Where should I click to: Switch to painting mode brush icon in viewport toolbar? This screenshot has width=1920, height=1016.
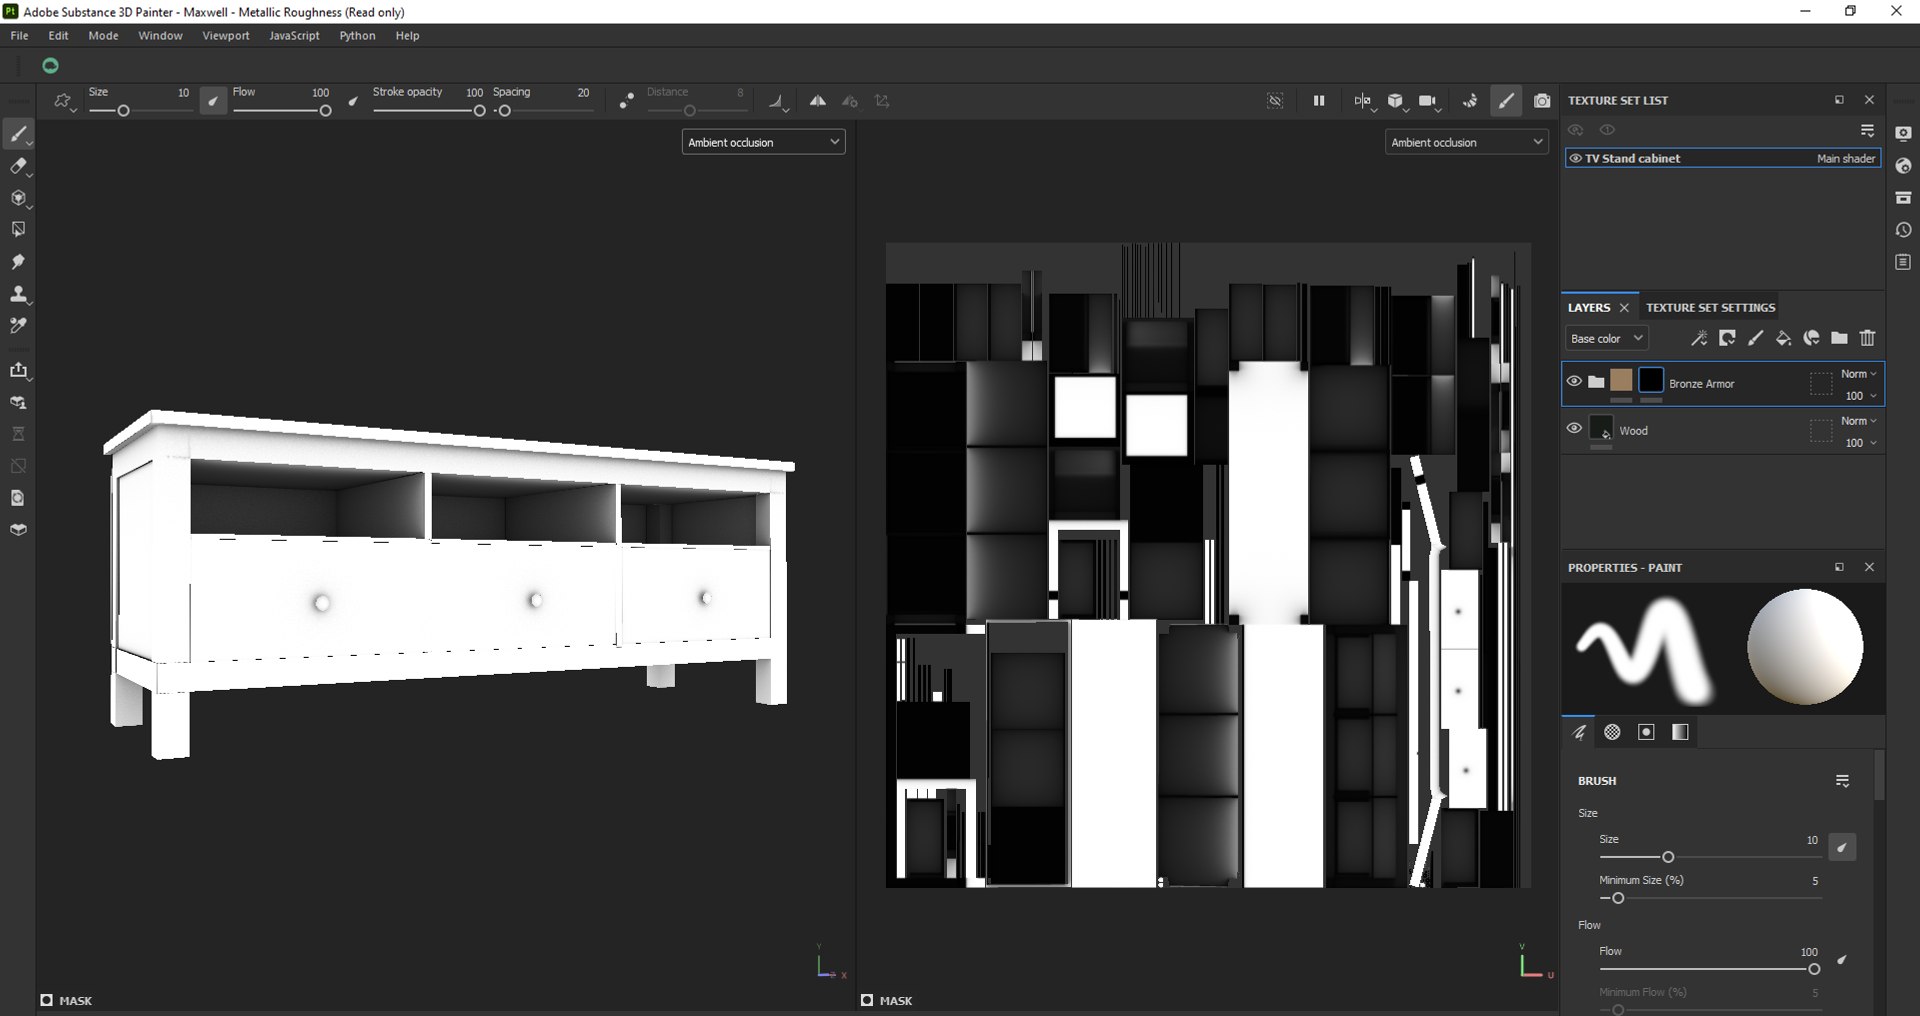point(1506,101)
